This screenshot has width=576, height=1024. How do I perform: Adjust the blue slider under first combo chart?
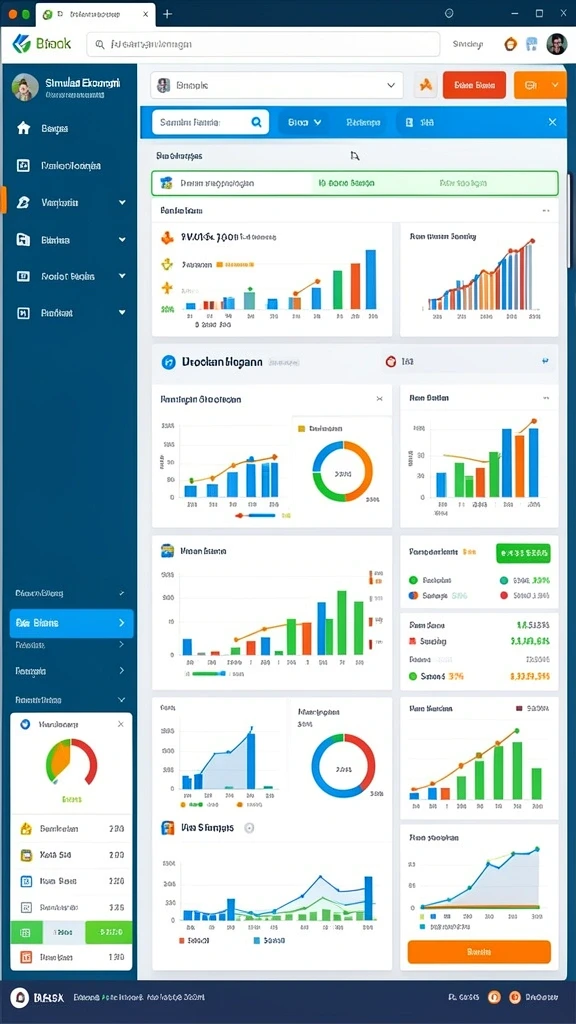coord(255,515)
